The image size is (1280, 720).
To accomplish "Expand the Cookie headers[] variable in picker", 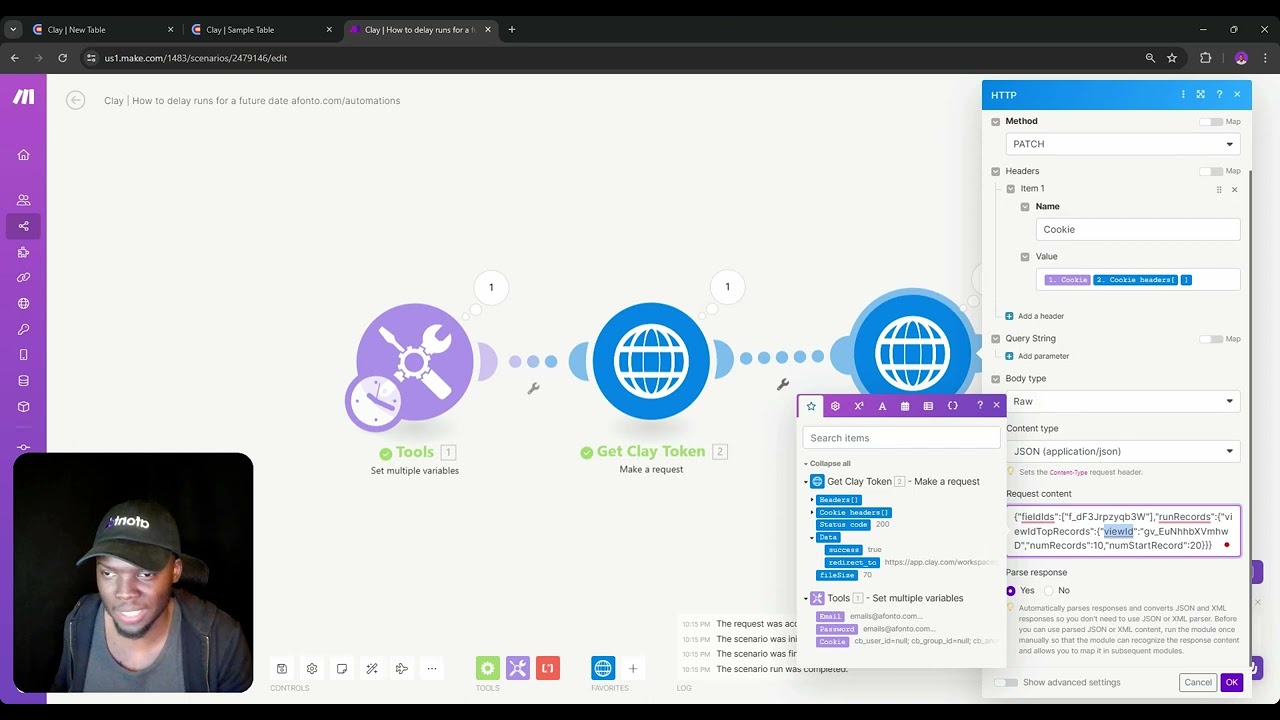I will click(x=812, y=513).
